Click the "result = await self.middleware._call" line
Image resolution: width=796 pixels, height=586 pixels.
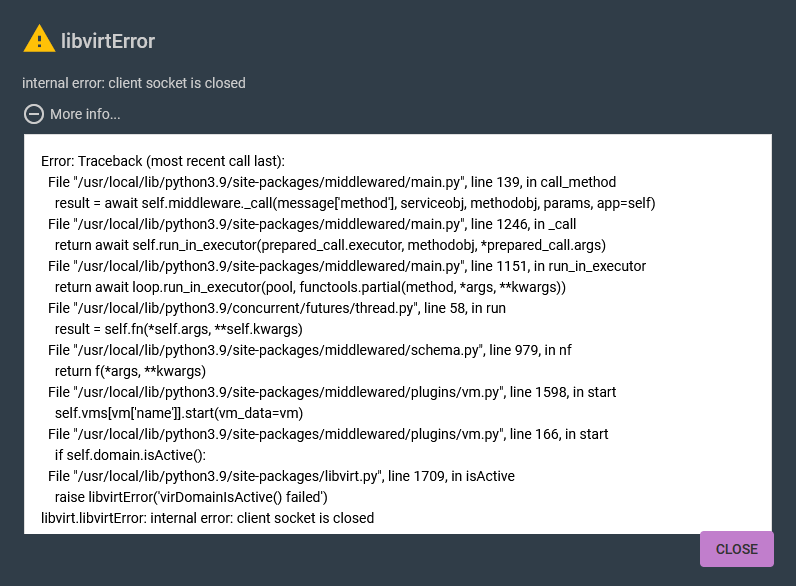point(355,203)
